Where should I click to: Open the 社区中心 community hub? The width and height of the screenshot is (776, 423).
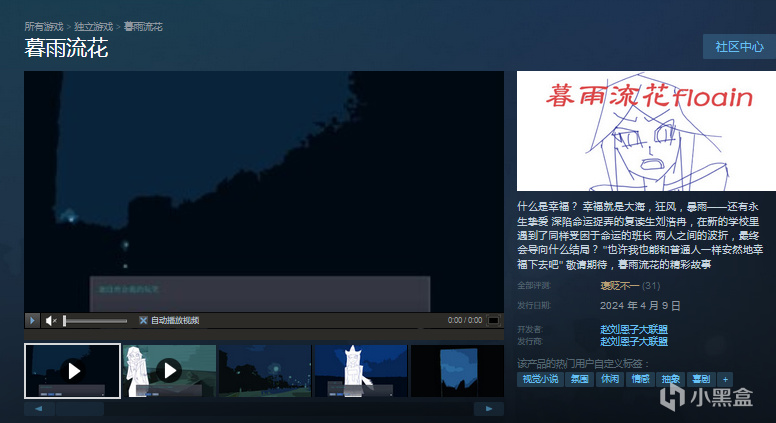point(739,47)
